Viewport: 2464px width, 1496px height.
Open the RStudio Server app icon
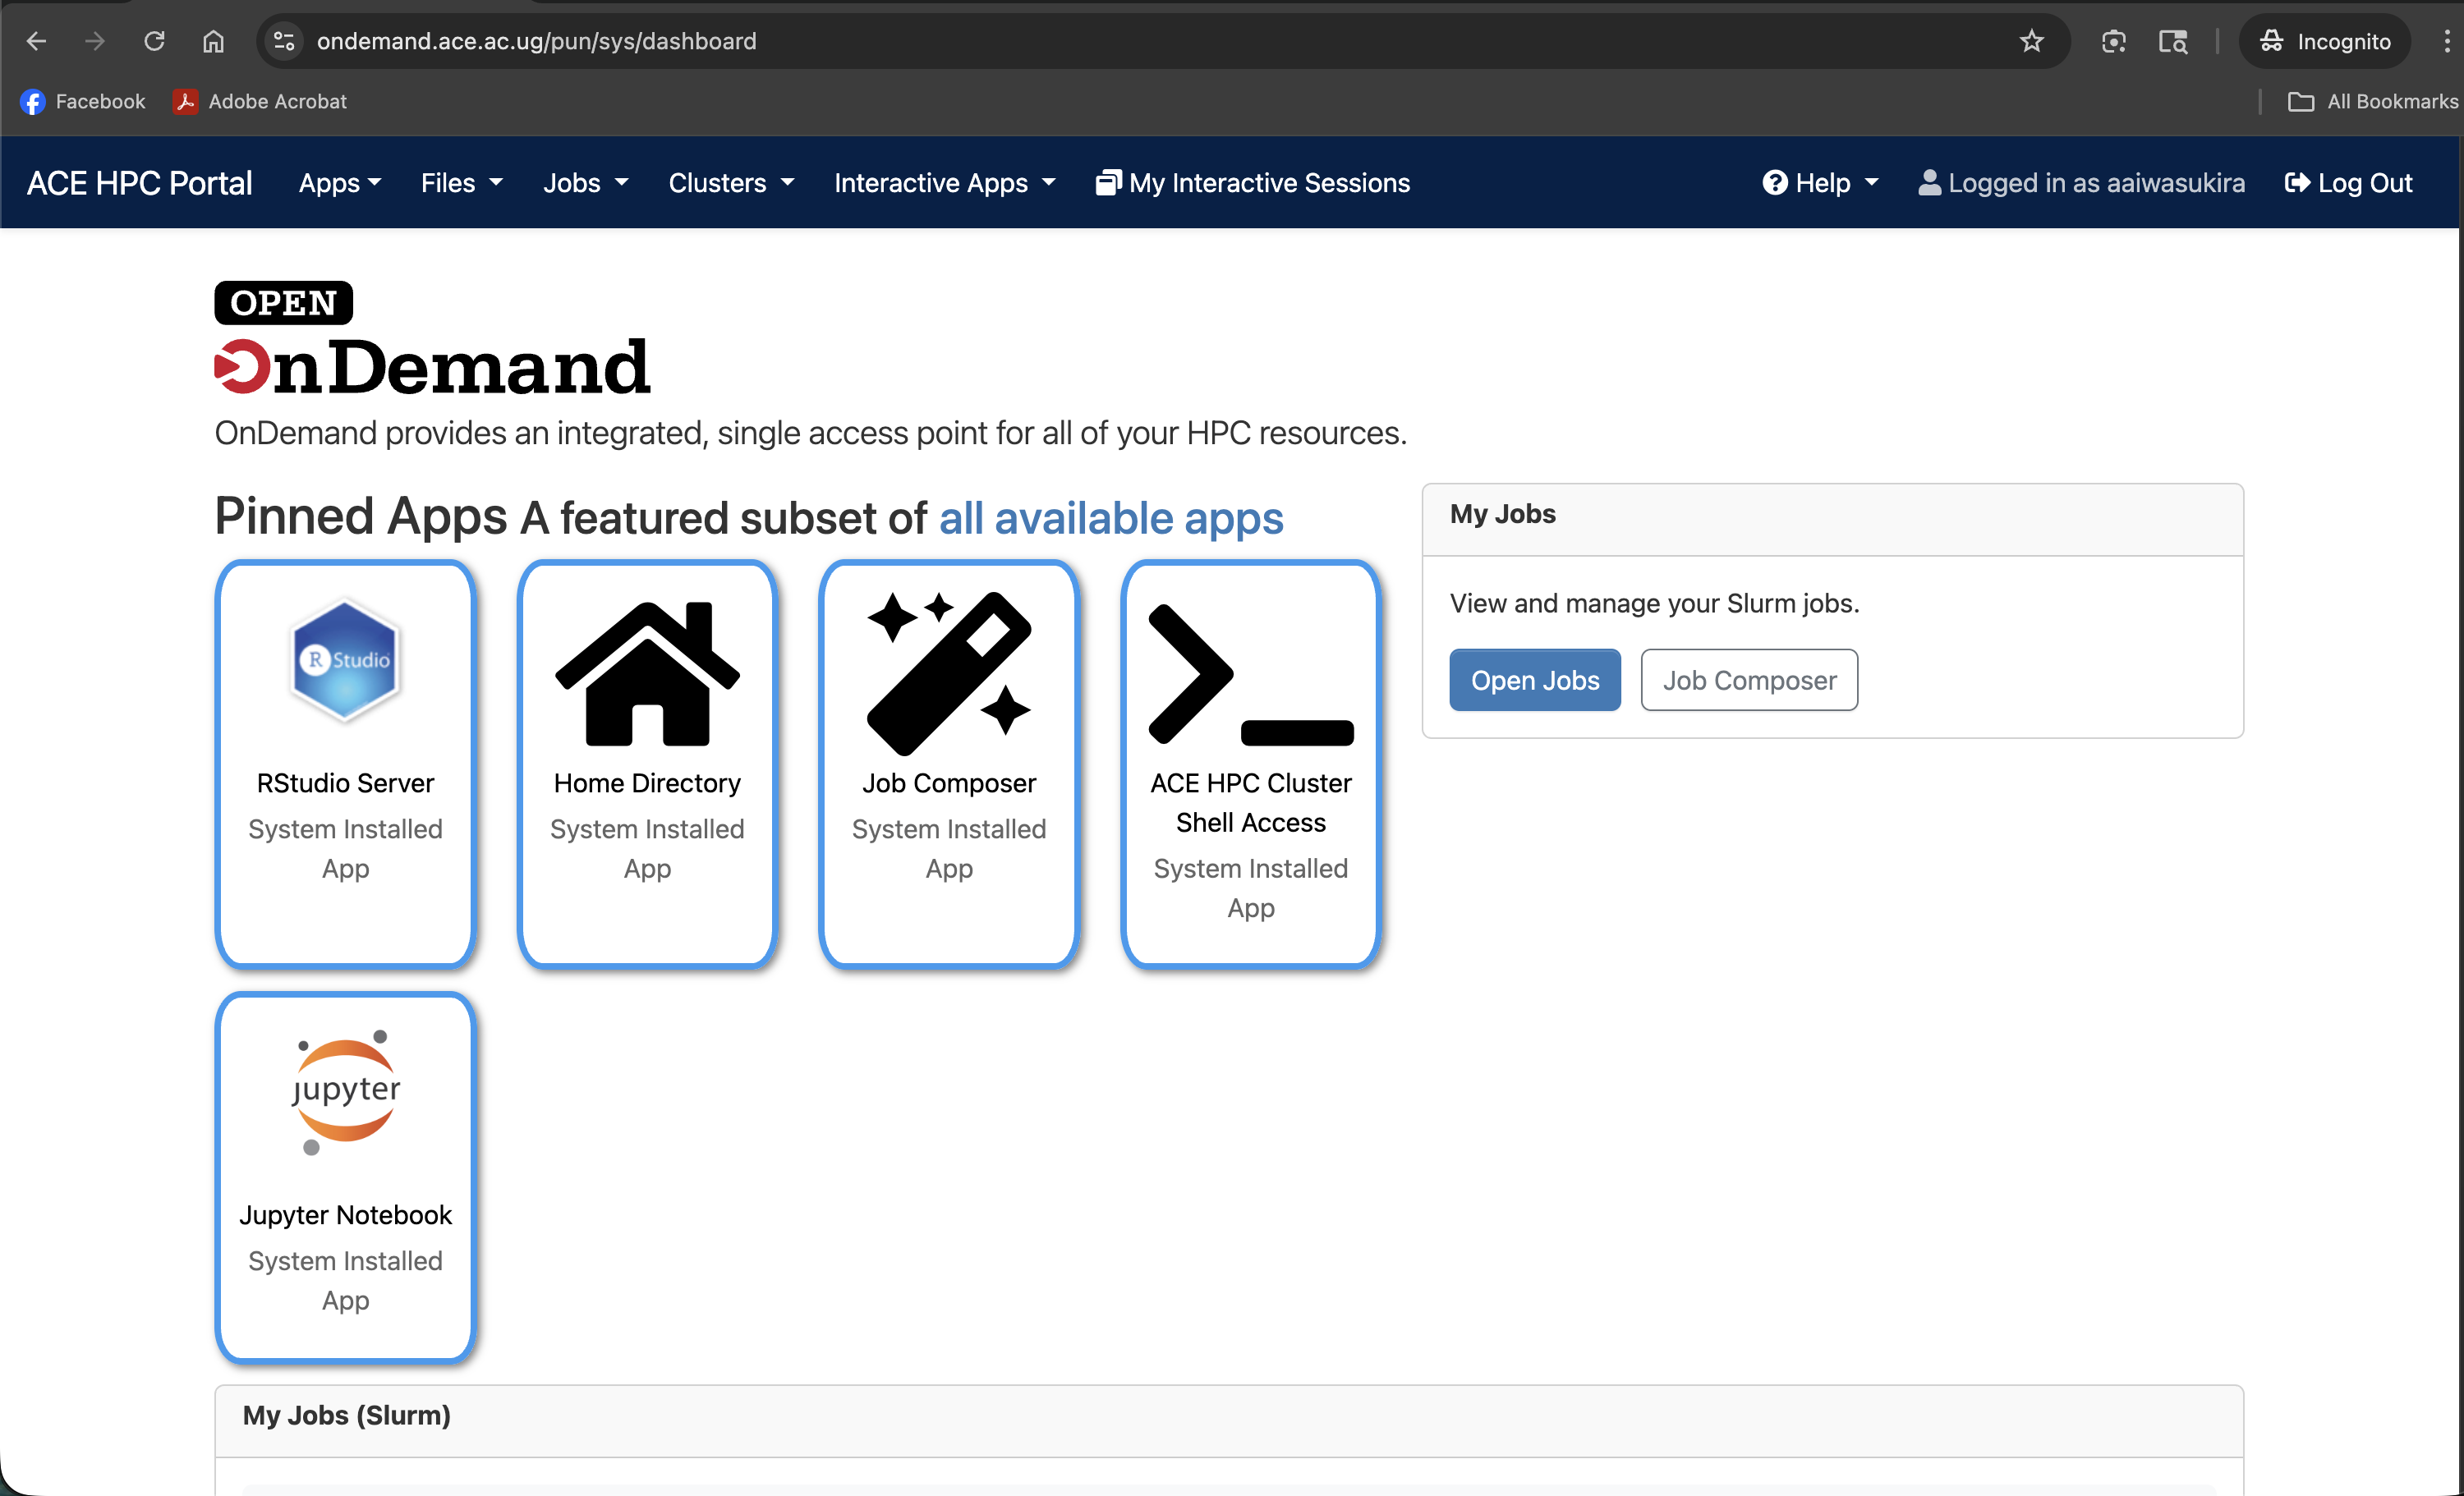[x=345, y=660]
